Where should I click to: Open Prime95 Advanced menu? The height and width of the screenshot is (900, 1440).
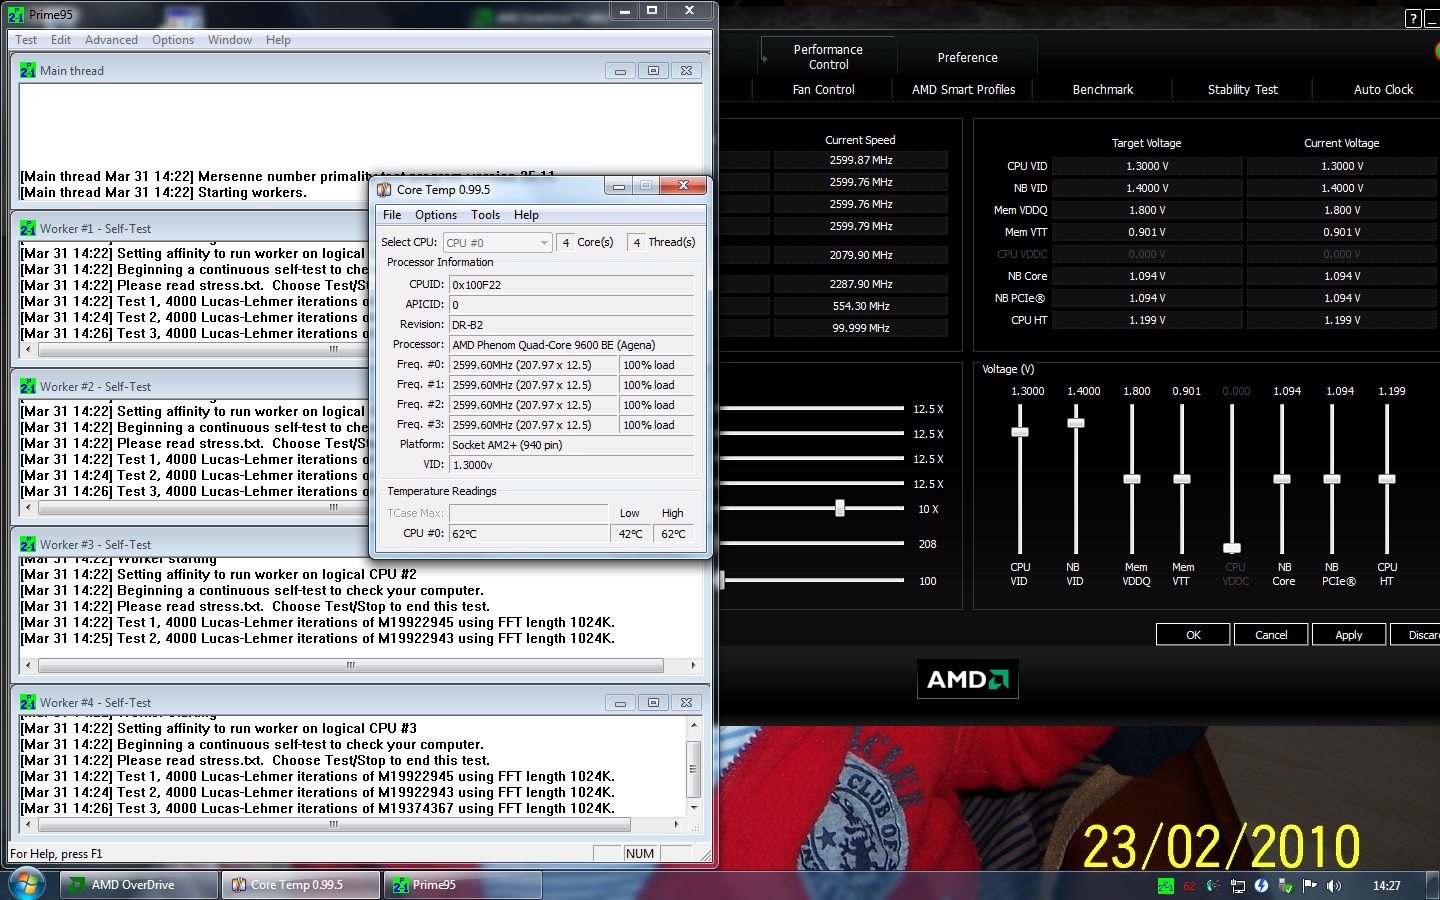pos(111,40)
